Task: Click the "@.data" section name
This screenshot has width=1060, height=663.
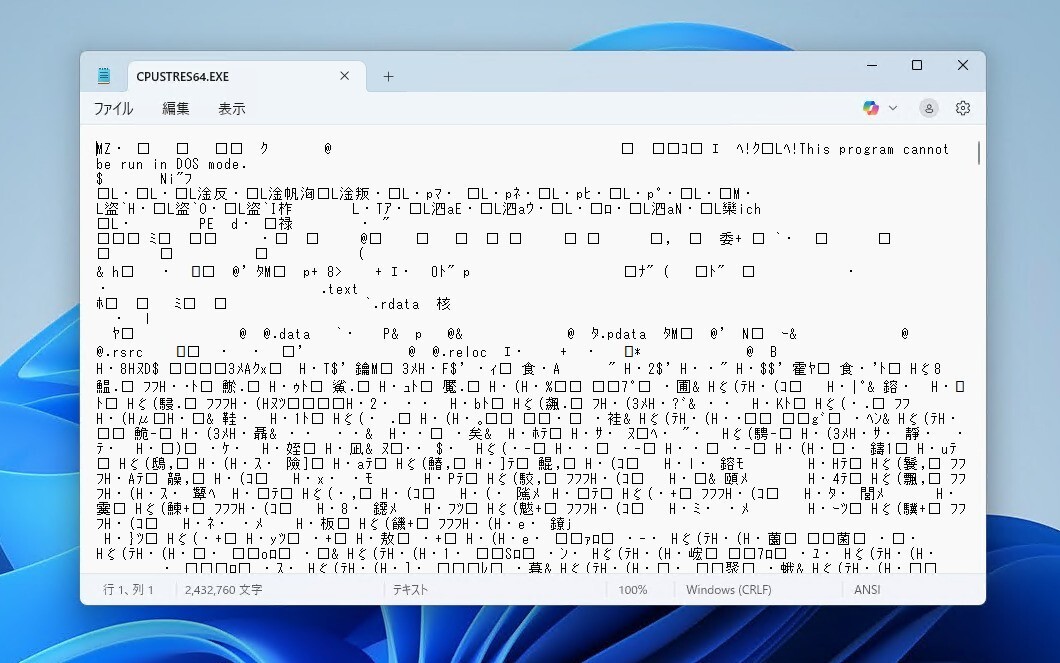Action: coord(287,334)
